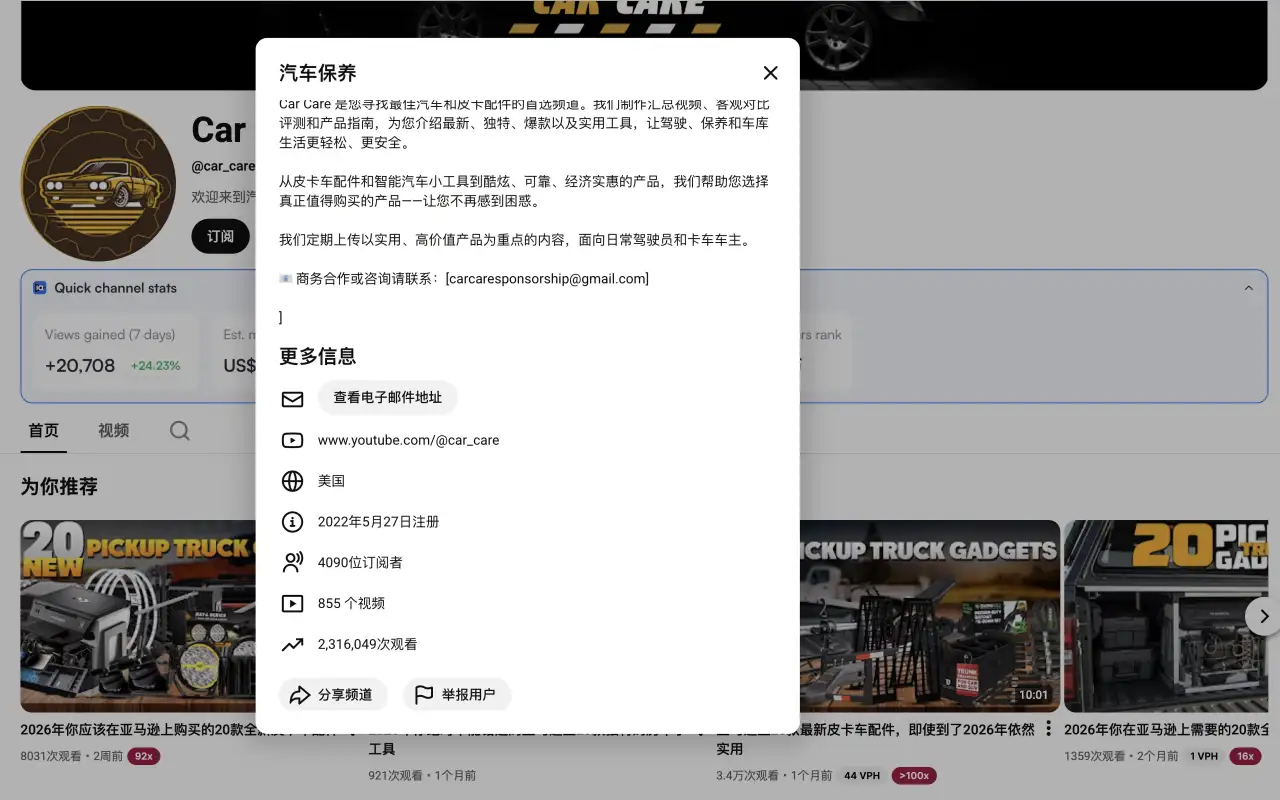Click the 举报用户 button
This screenshot has width=1280, height=800.
pos(457,694)
